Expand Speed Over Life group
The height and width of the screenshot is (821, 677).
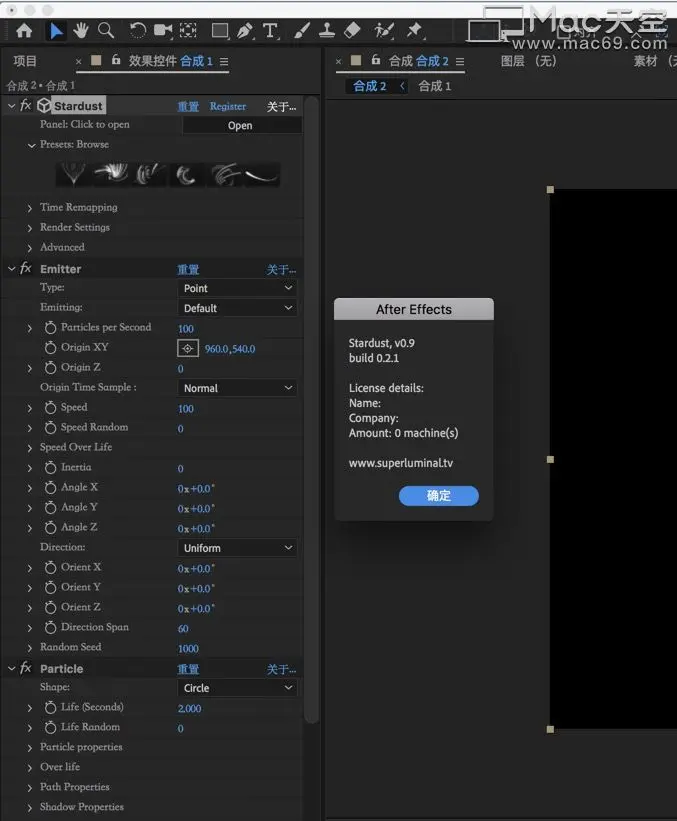(30, 448)
